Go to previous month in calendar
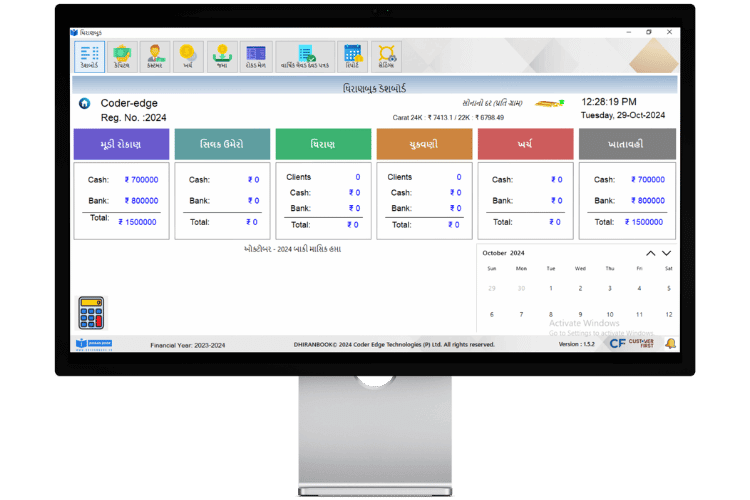Viewport: 750px width, 500px height. tap(651, 254)
